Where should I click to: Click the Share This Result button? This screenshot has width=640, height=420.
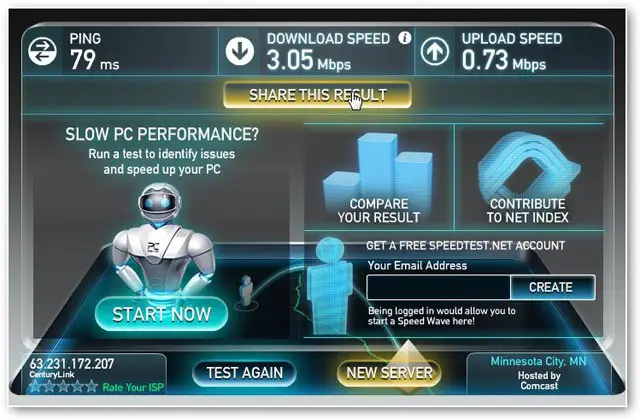pos(317,95)
